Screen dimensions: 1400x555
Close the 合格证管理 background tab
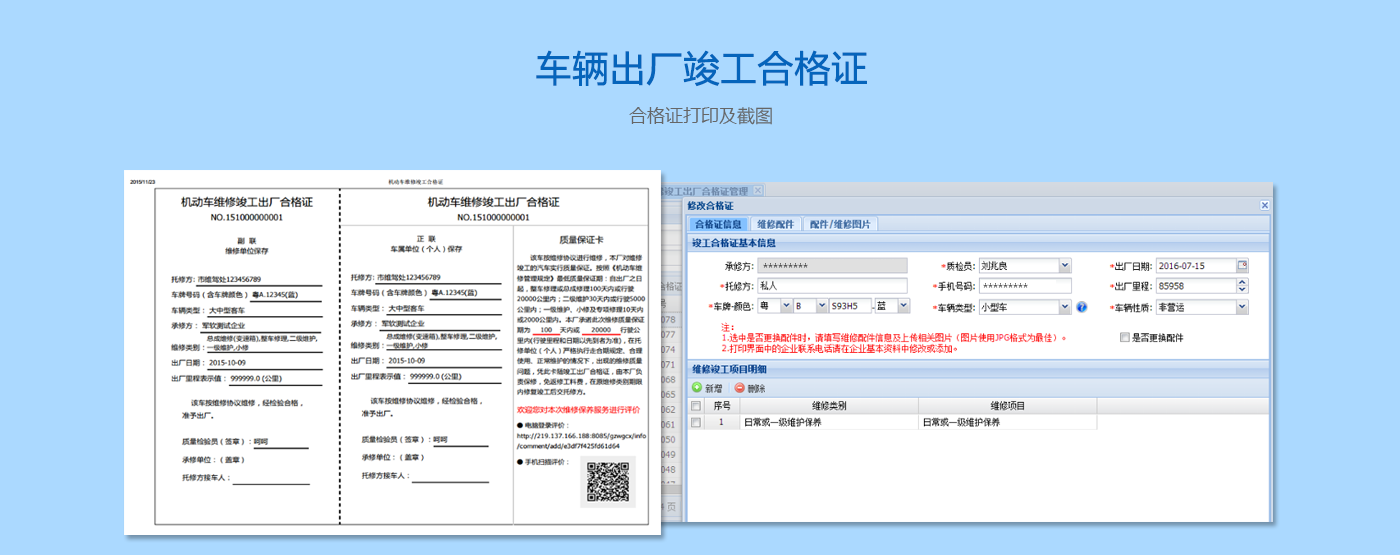(x=758, y=190)
